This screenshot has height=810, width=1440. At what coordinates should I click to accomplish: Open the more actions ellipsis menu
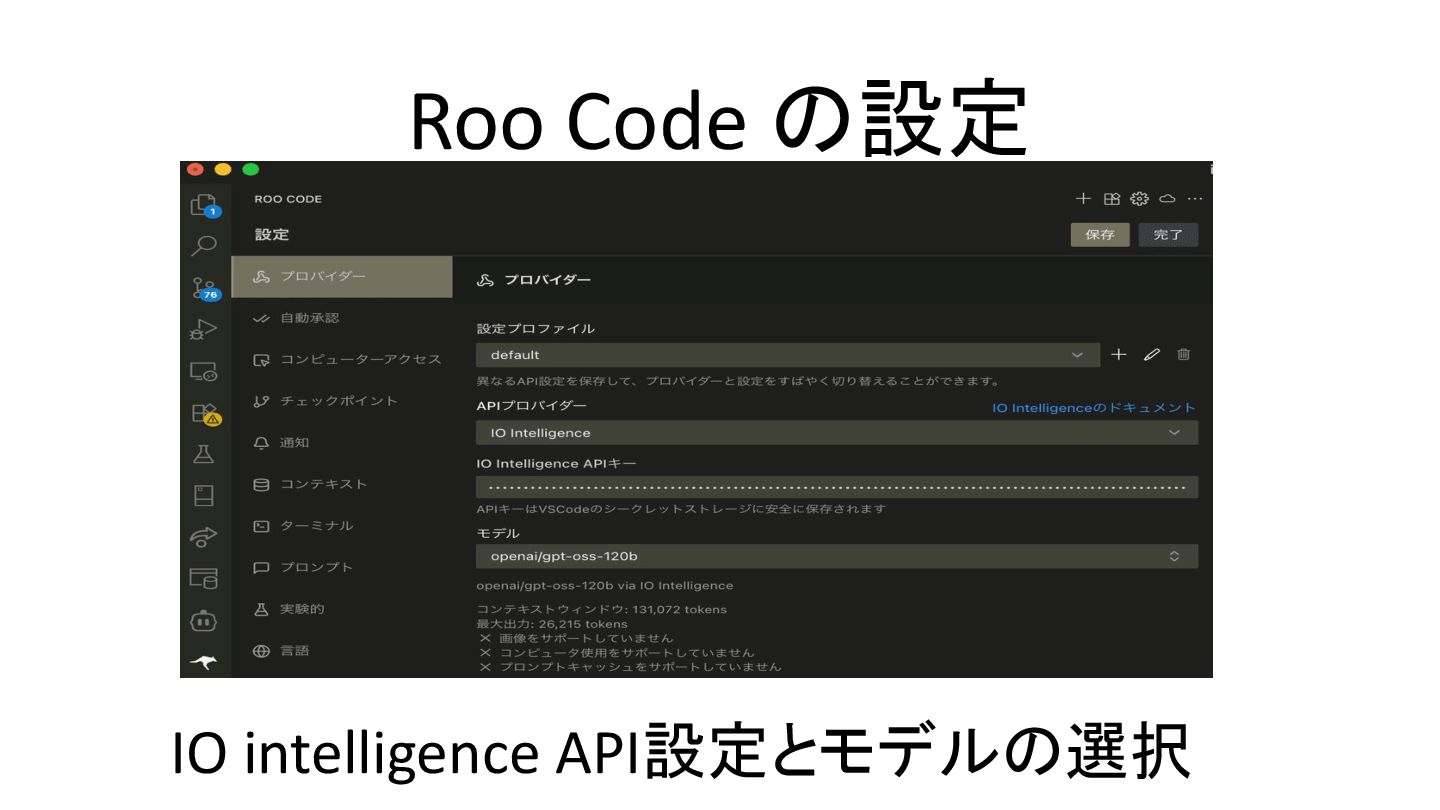(x=1194, y=199)
